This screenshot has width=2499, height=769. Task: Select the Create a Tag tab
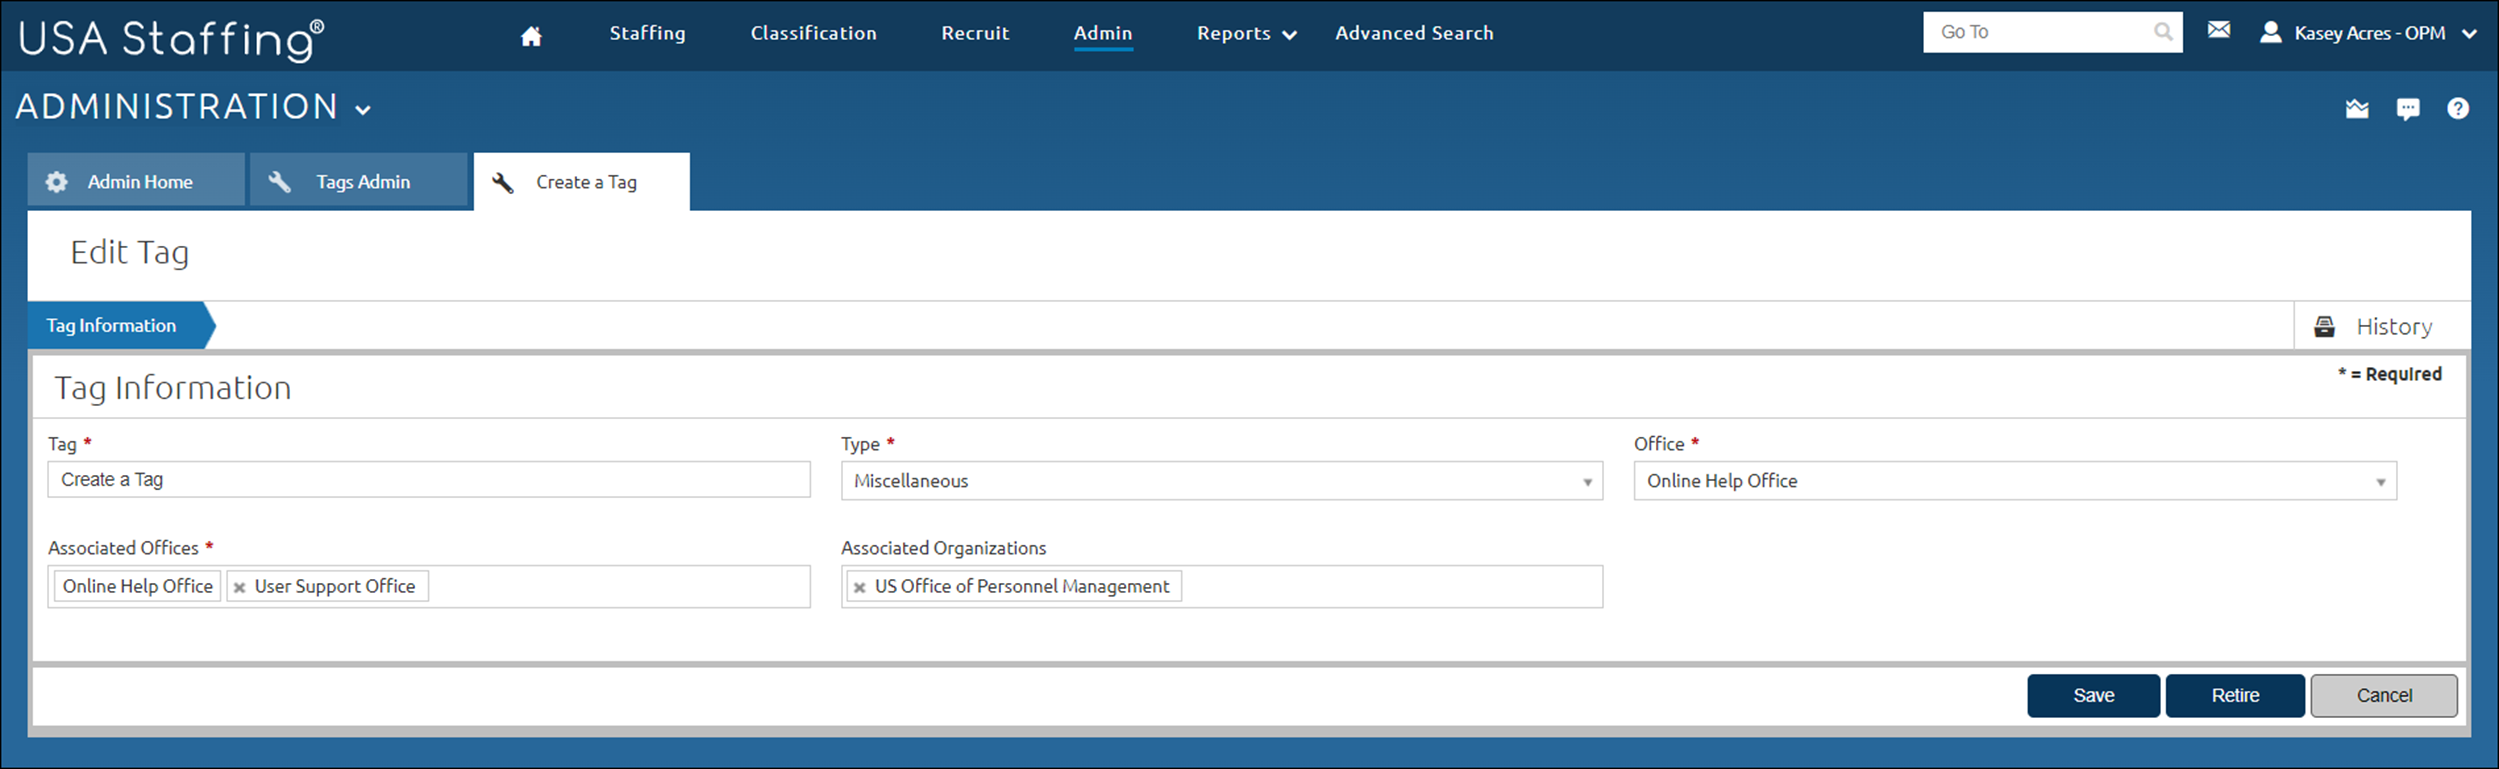coord(582,181)
